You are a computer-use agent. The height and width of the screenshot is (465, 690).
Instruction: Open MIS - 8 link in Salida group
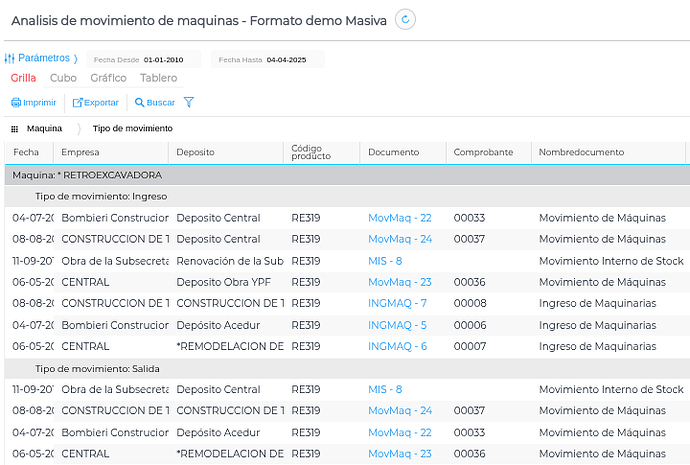pos(385,389)
